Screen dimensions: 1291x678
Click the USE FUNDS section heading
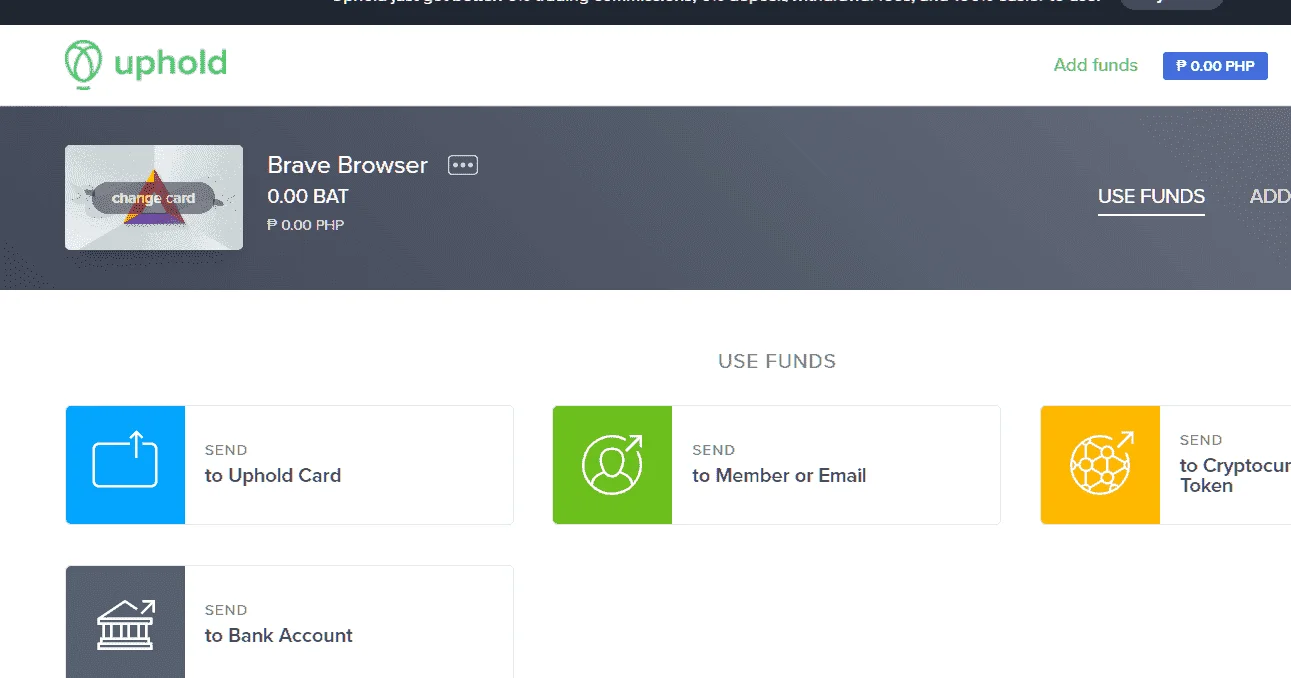coord(777,361)
